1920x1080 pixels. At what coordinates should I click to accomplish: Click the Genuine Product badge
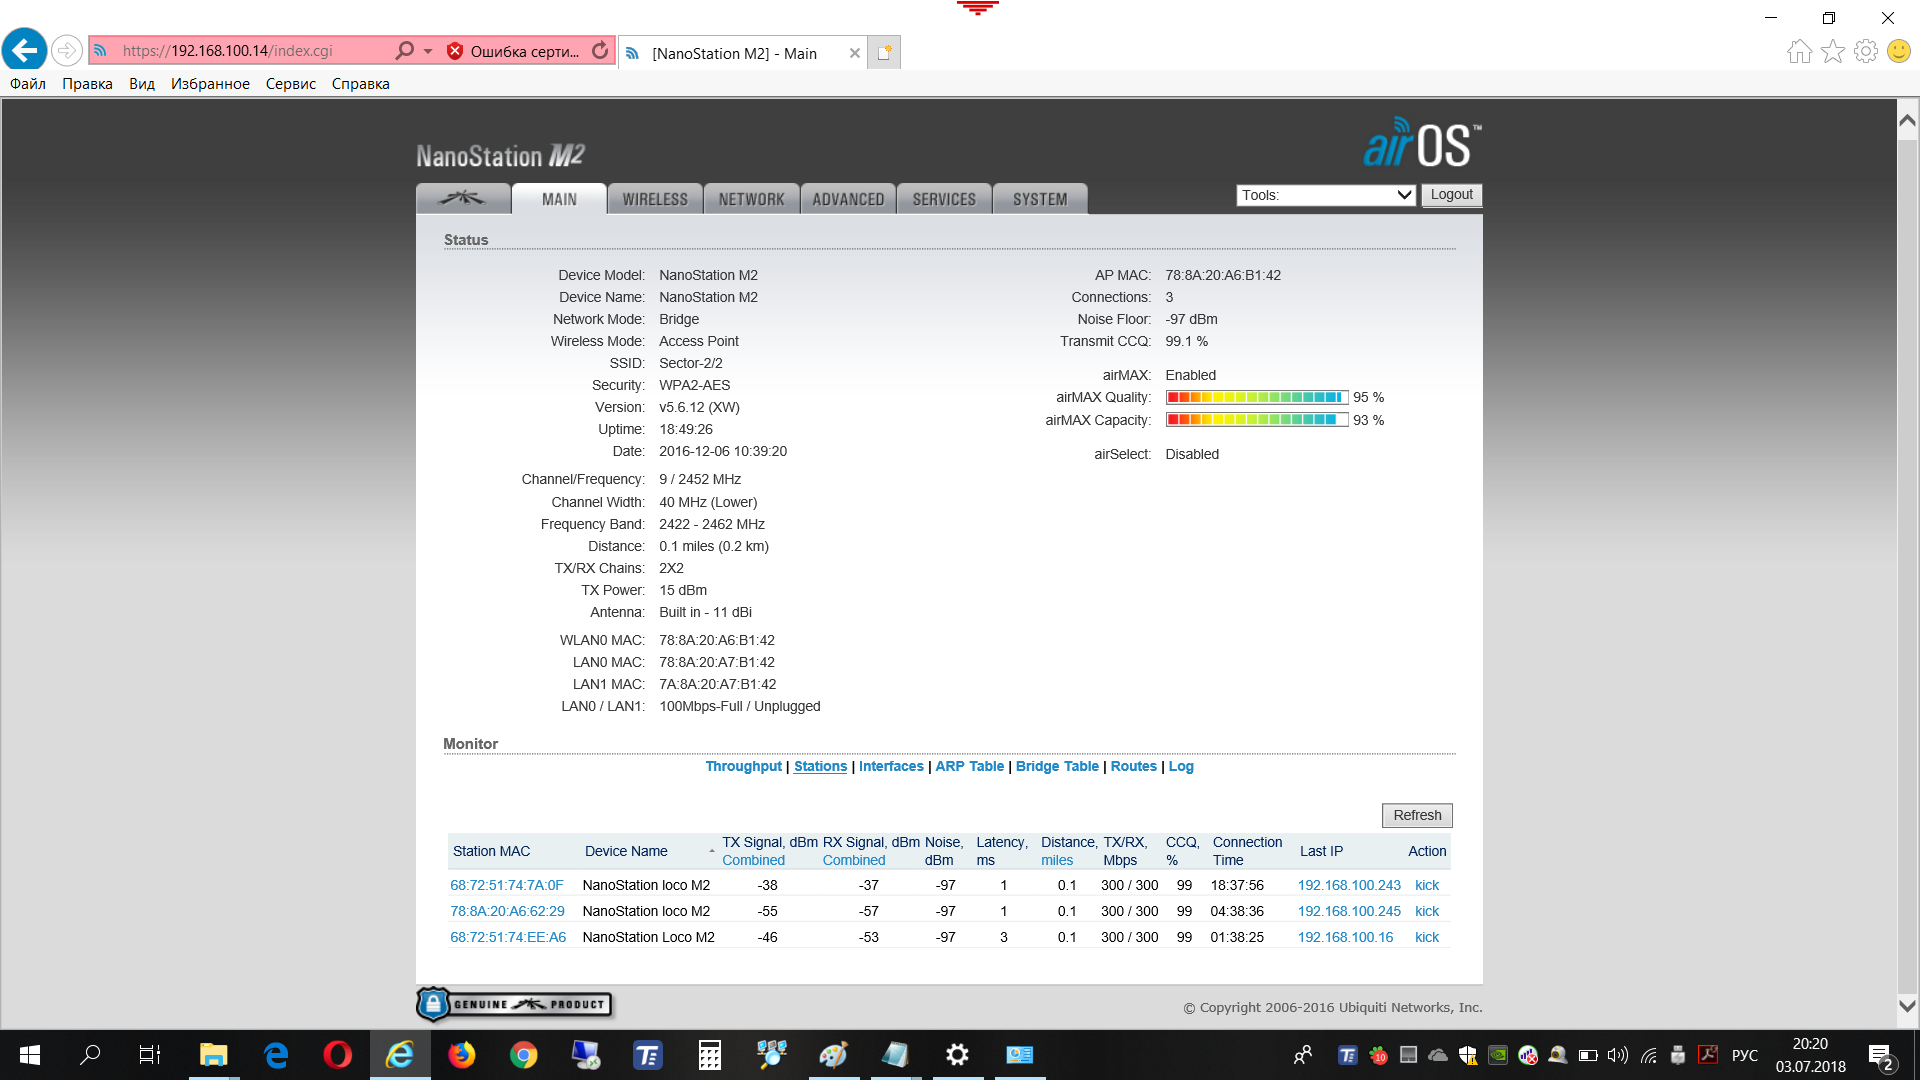(x=515, y=1004)
